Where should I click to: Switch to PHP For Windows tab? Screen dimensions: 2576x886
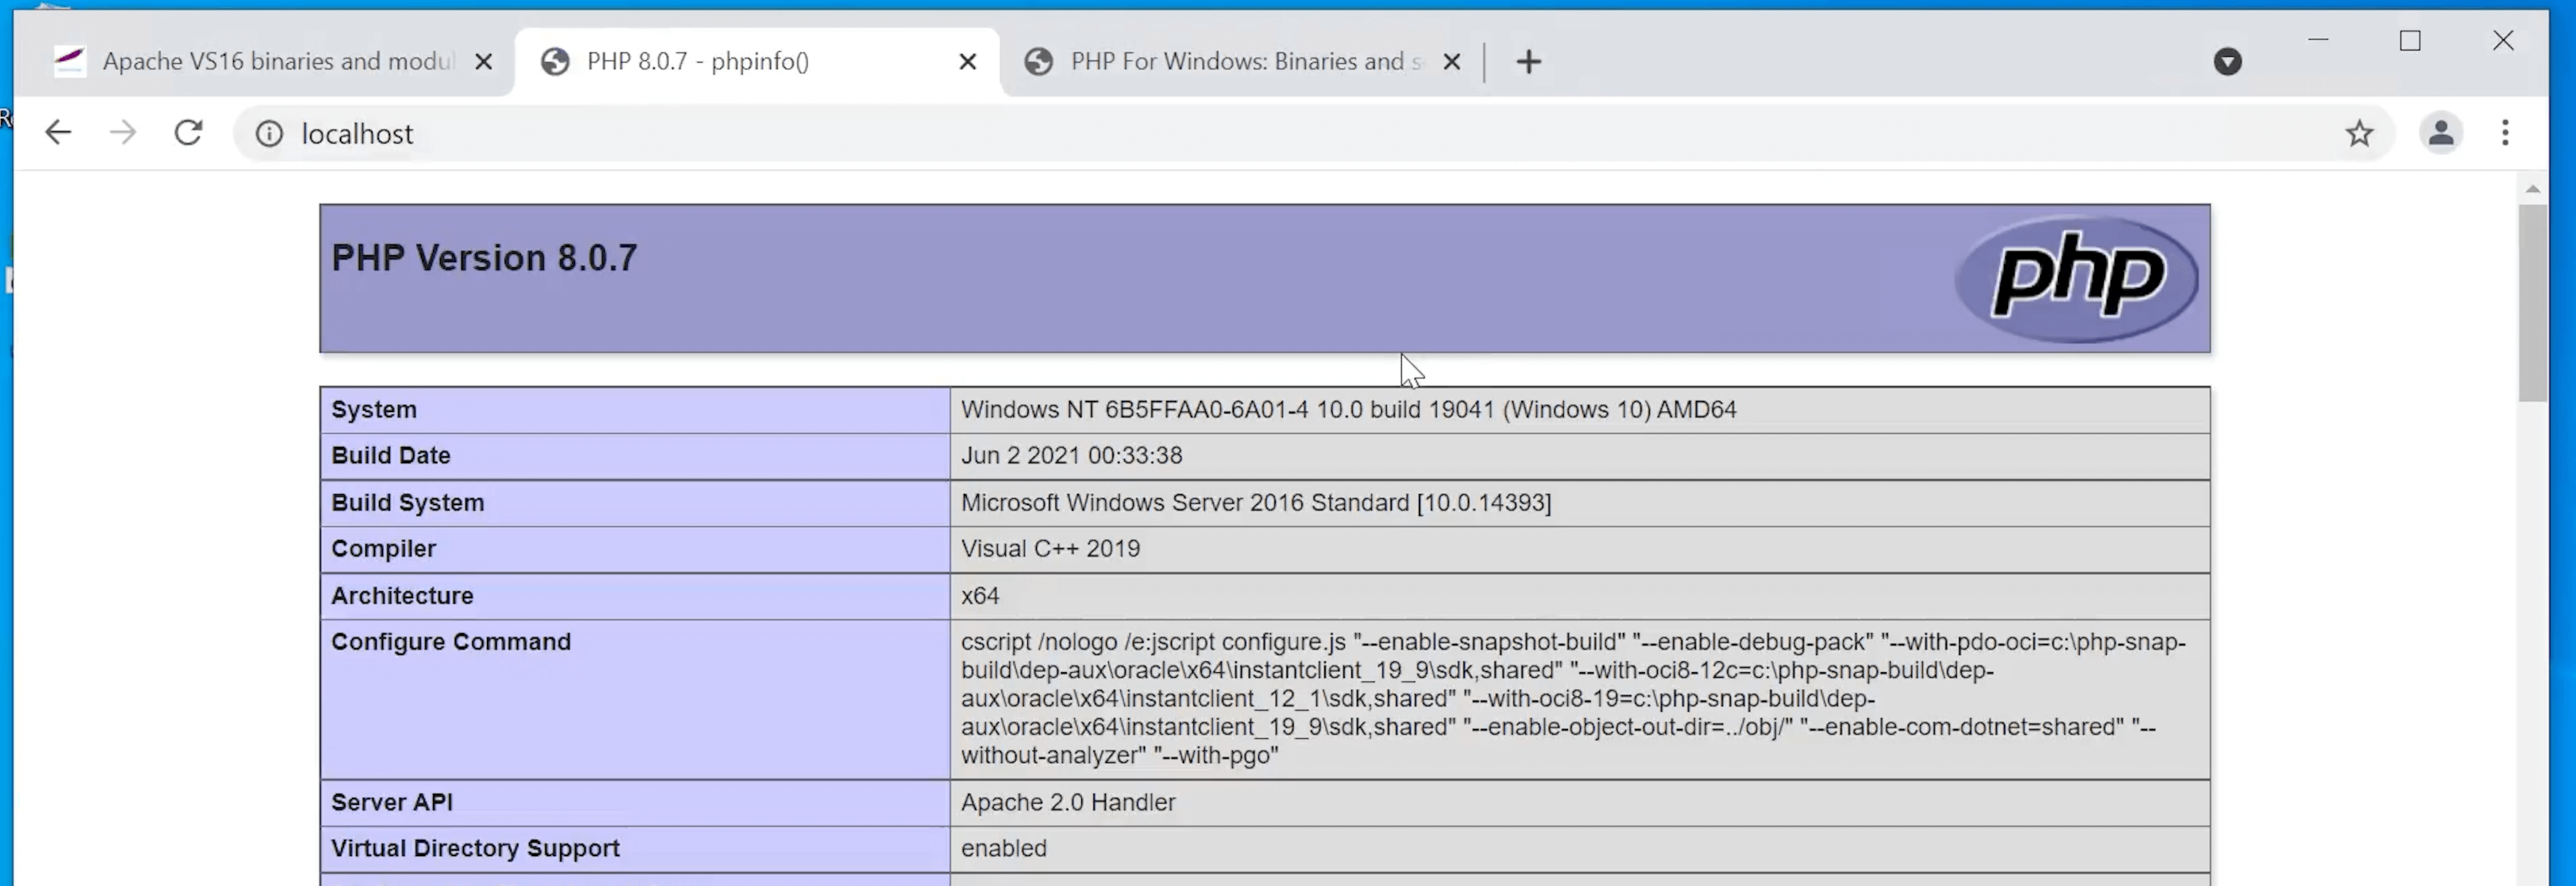[x=1239, y=60]
